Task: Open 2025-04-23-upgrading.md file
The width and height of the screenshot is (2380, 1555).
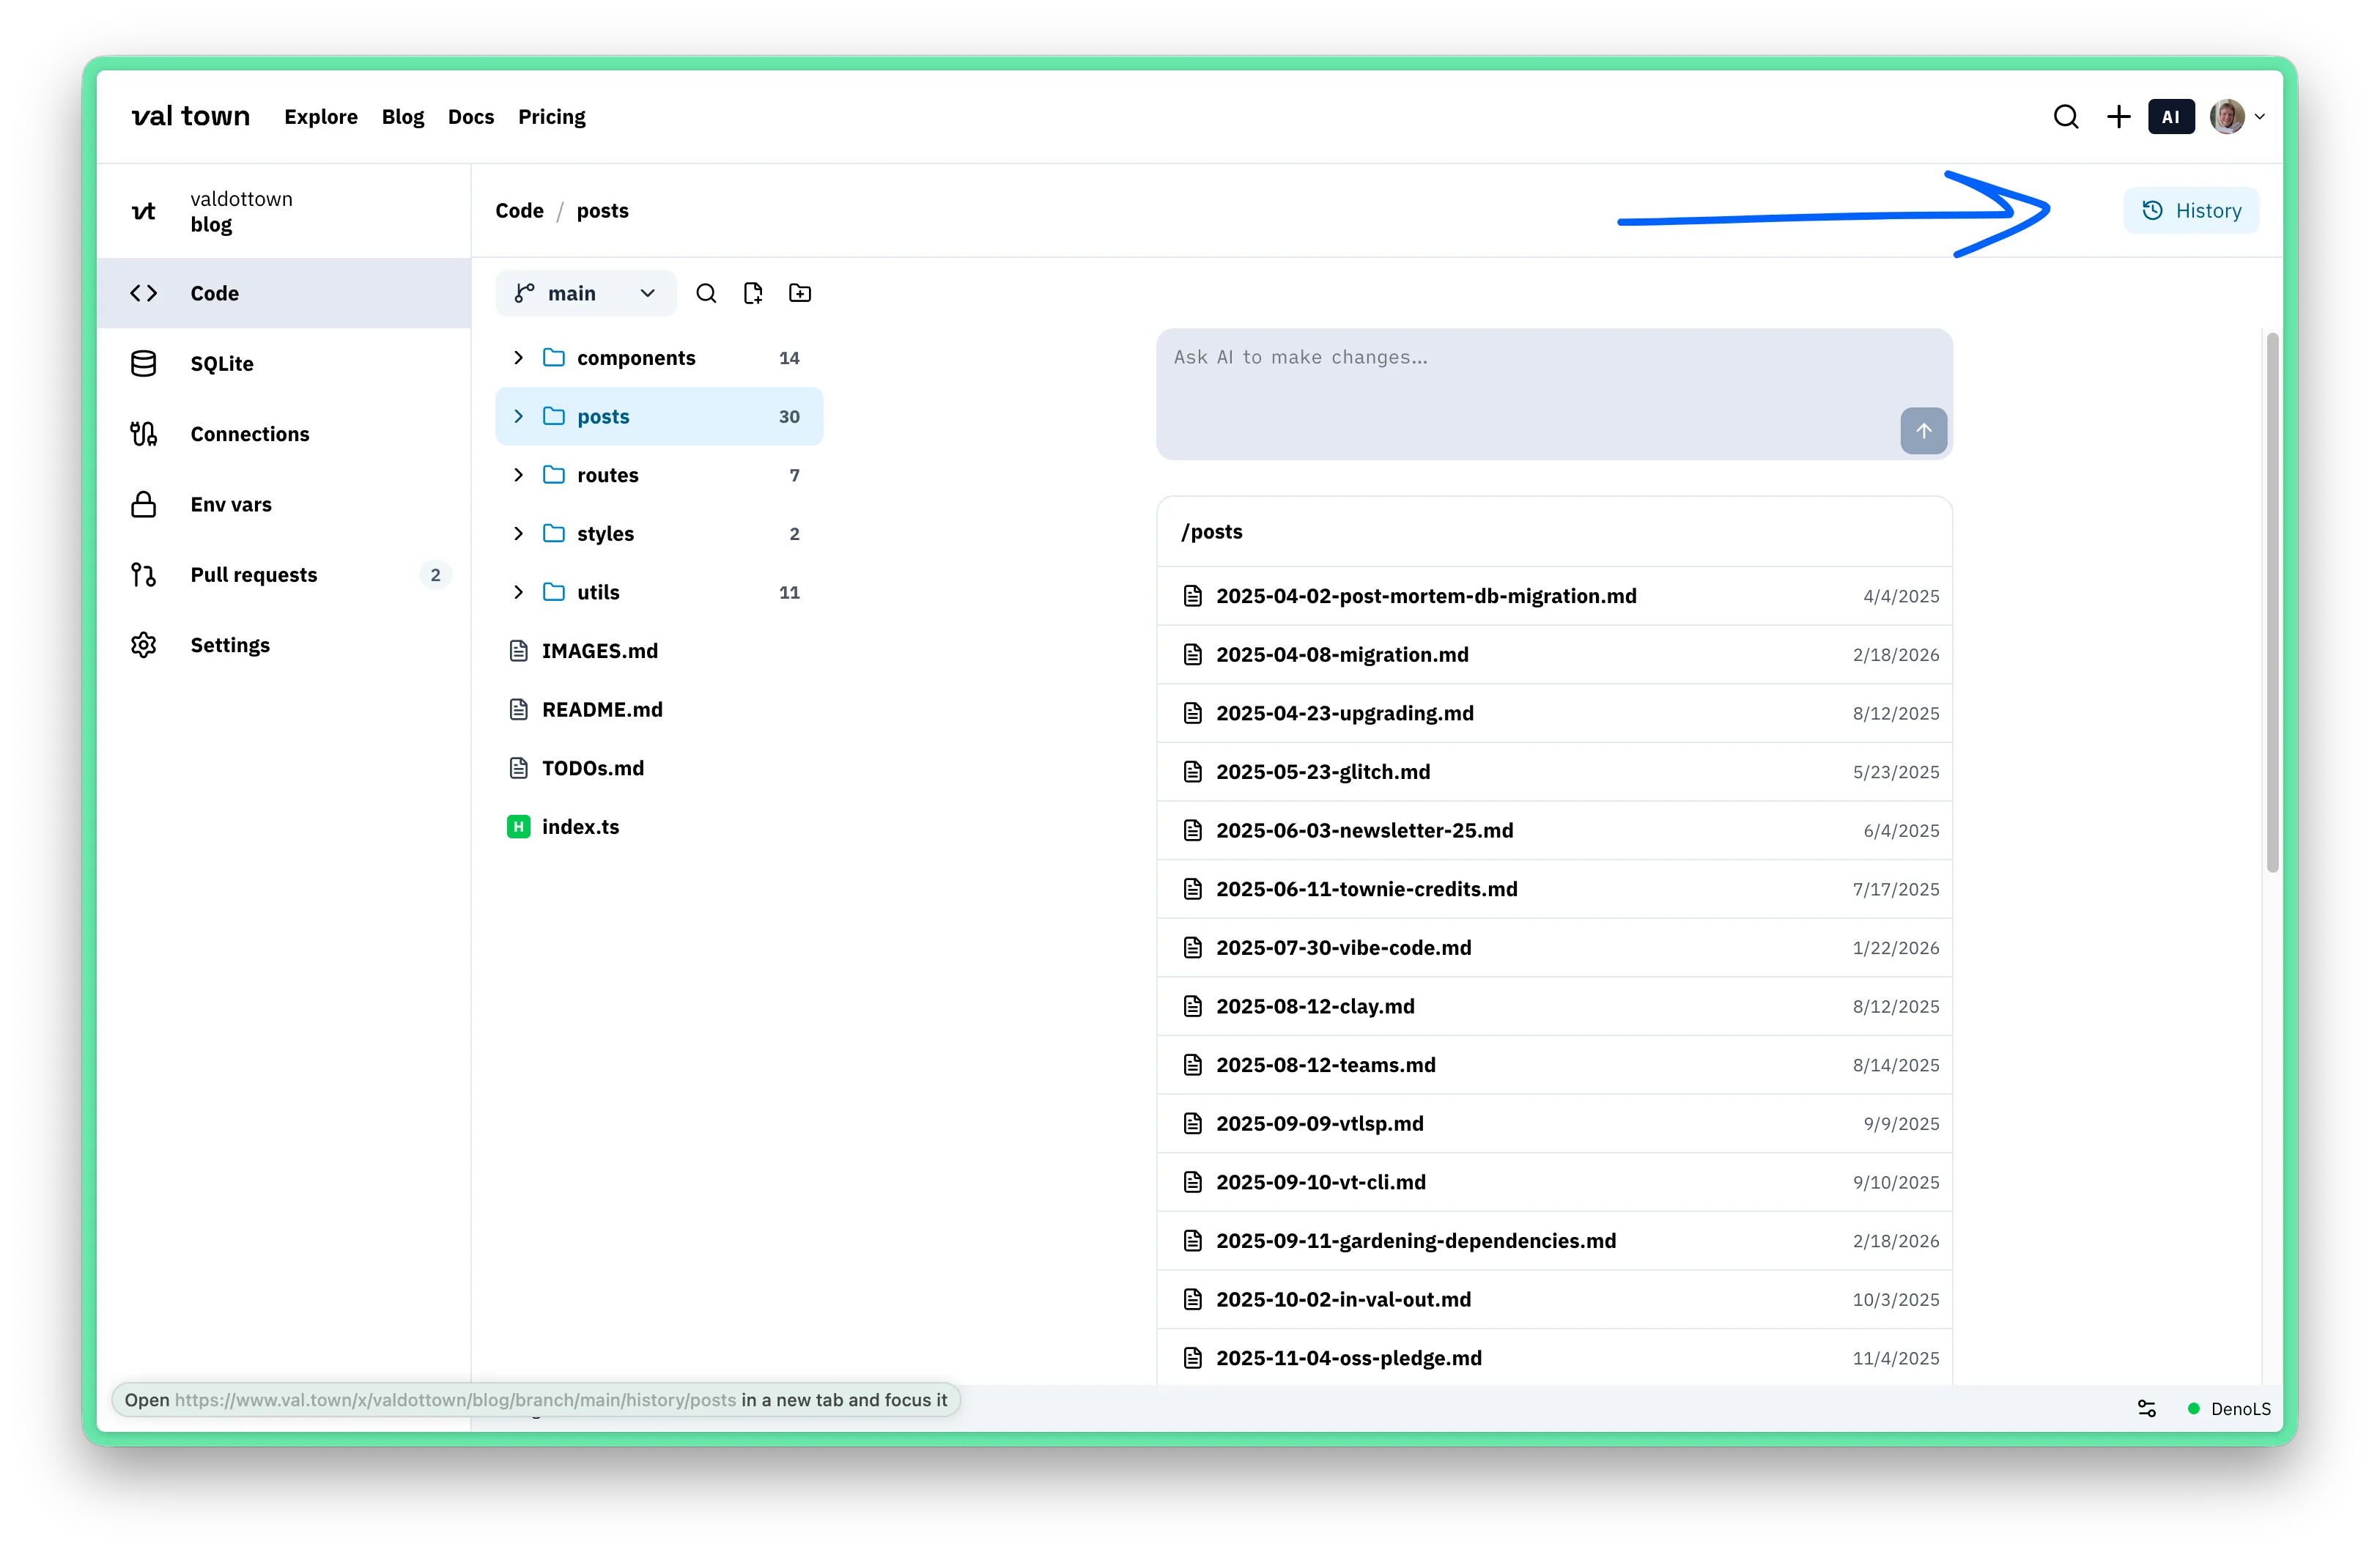Action: (x=1554, y=713)
